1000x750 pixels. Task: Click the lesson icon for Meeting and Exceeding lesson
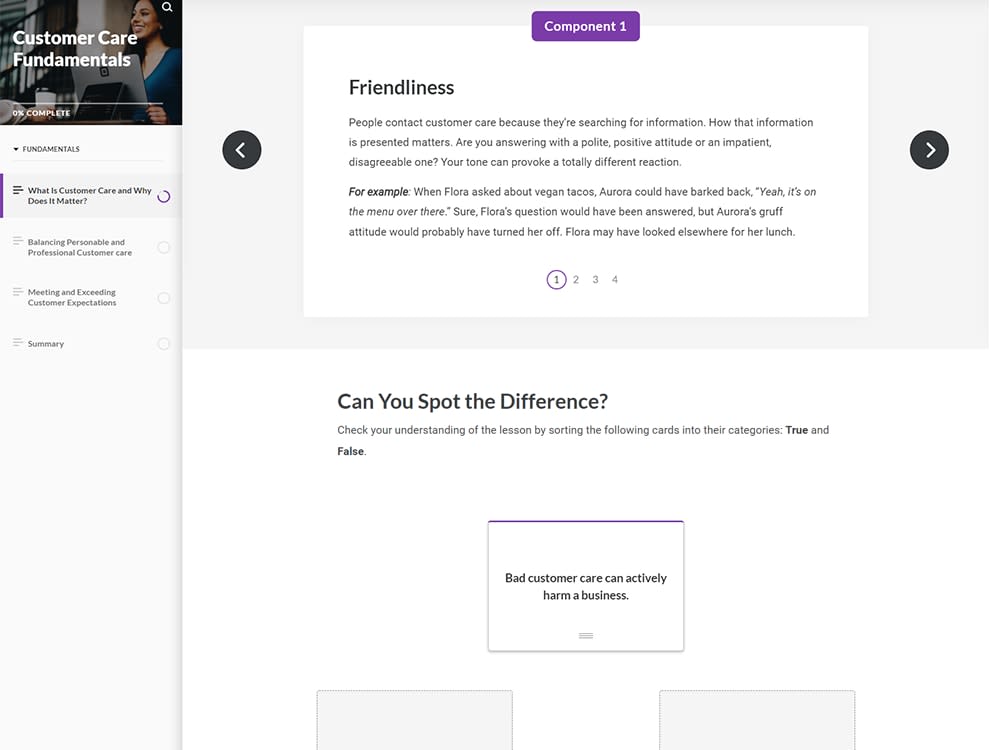pos(17,292)
